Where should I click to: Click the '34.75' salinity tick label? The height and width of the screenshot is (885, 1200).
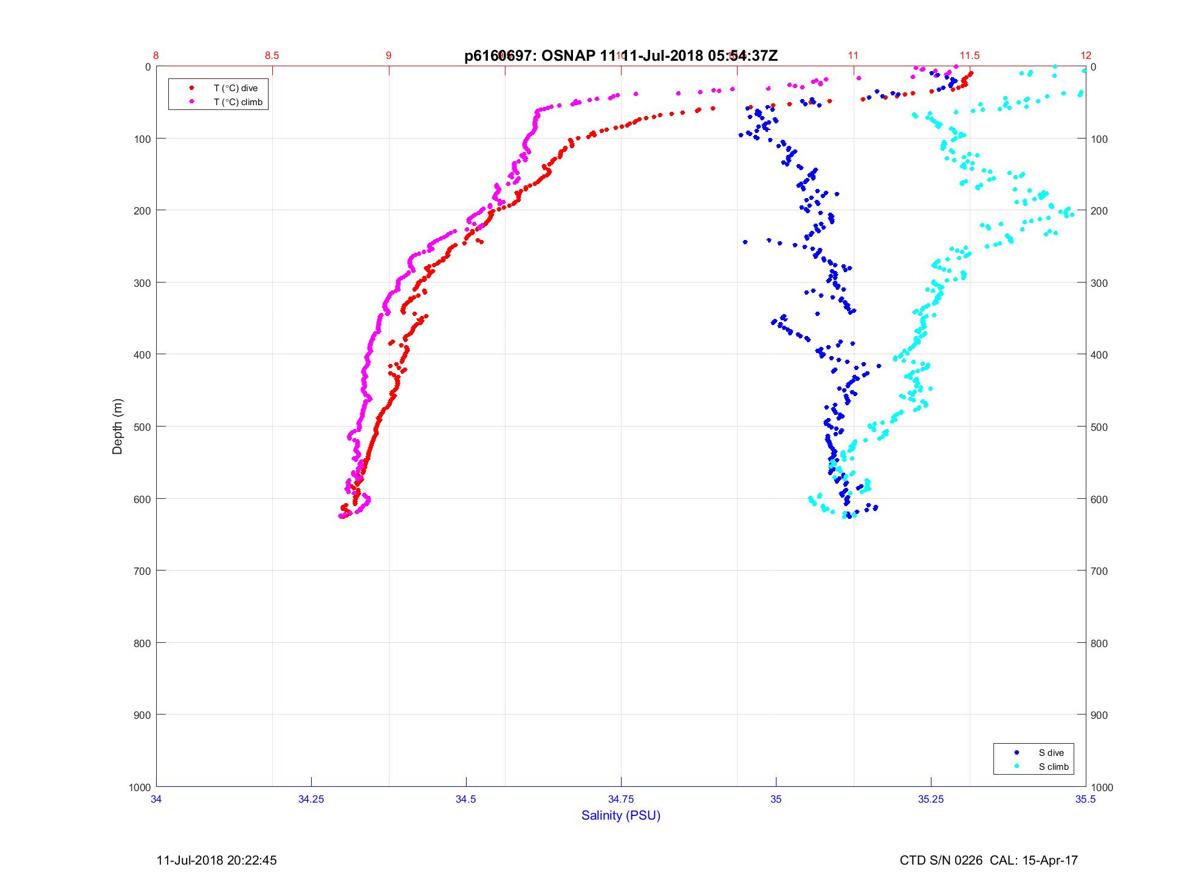(621, 799)
